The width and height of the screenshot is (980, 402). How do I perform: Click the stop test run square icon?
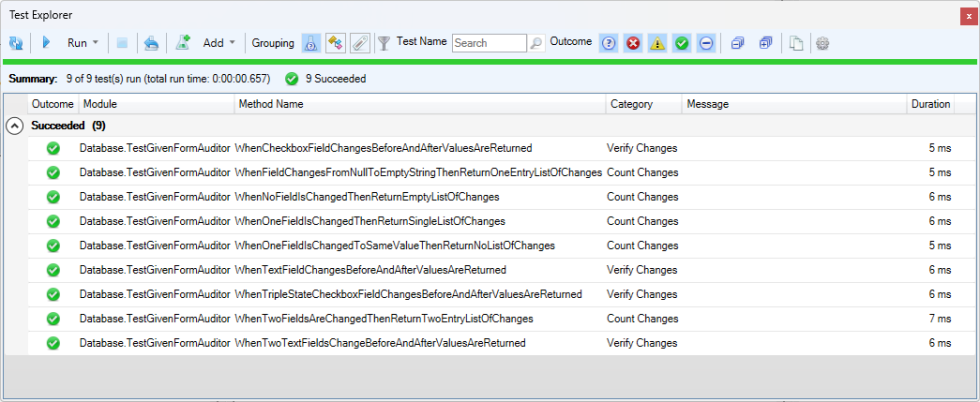tap(122, 43)
